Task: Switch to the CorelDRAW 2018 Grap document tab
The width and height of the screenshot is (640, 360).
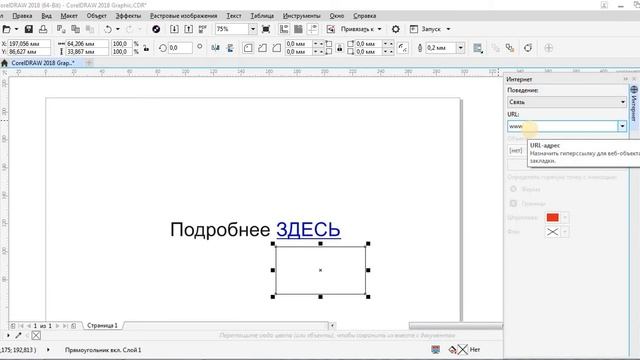Action: 43,63
